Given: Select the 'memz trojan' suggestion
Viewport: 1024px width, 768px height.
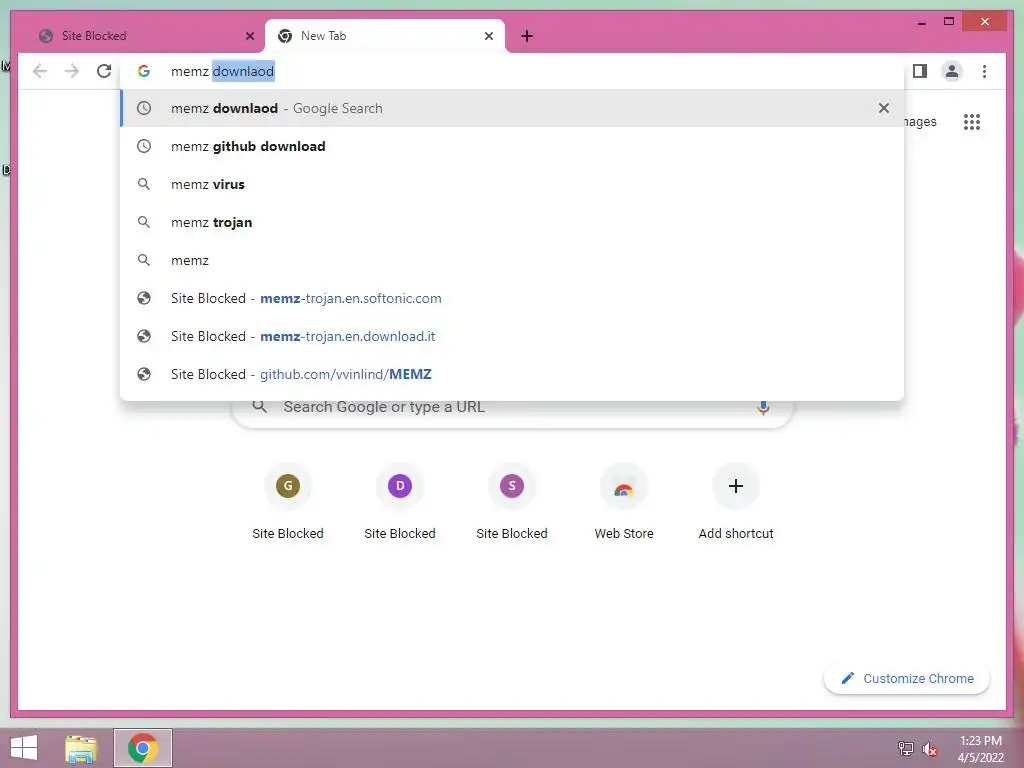Looking at the screenshot, I should (x=512, y=222).
